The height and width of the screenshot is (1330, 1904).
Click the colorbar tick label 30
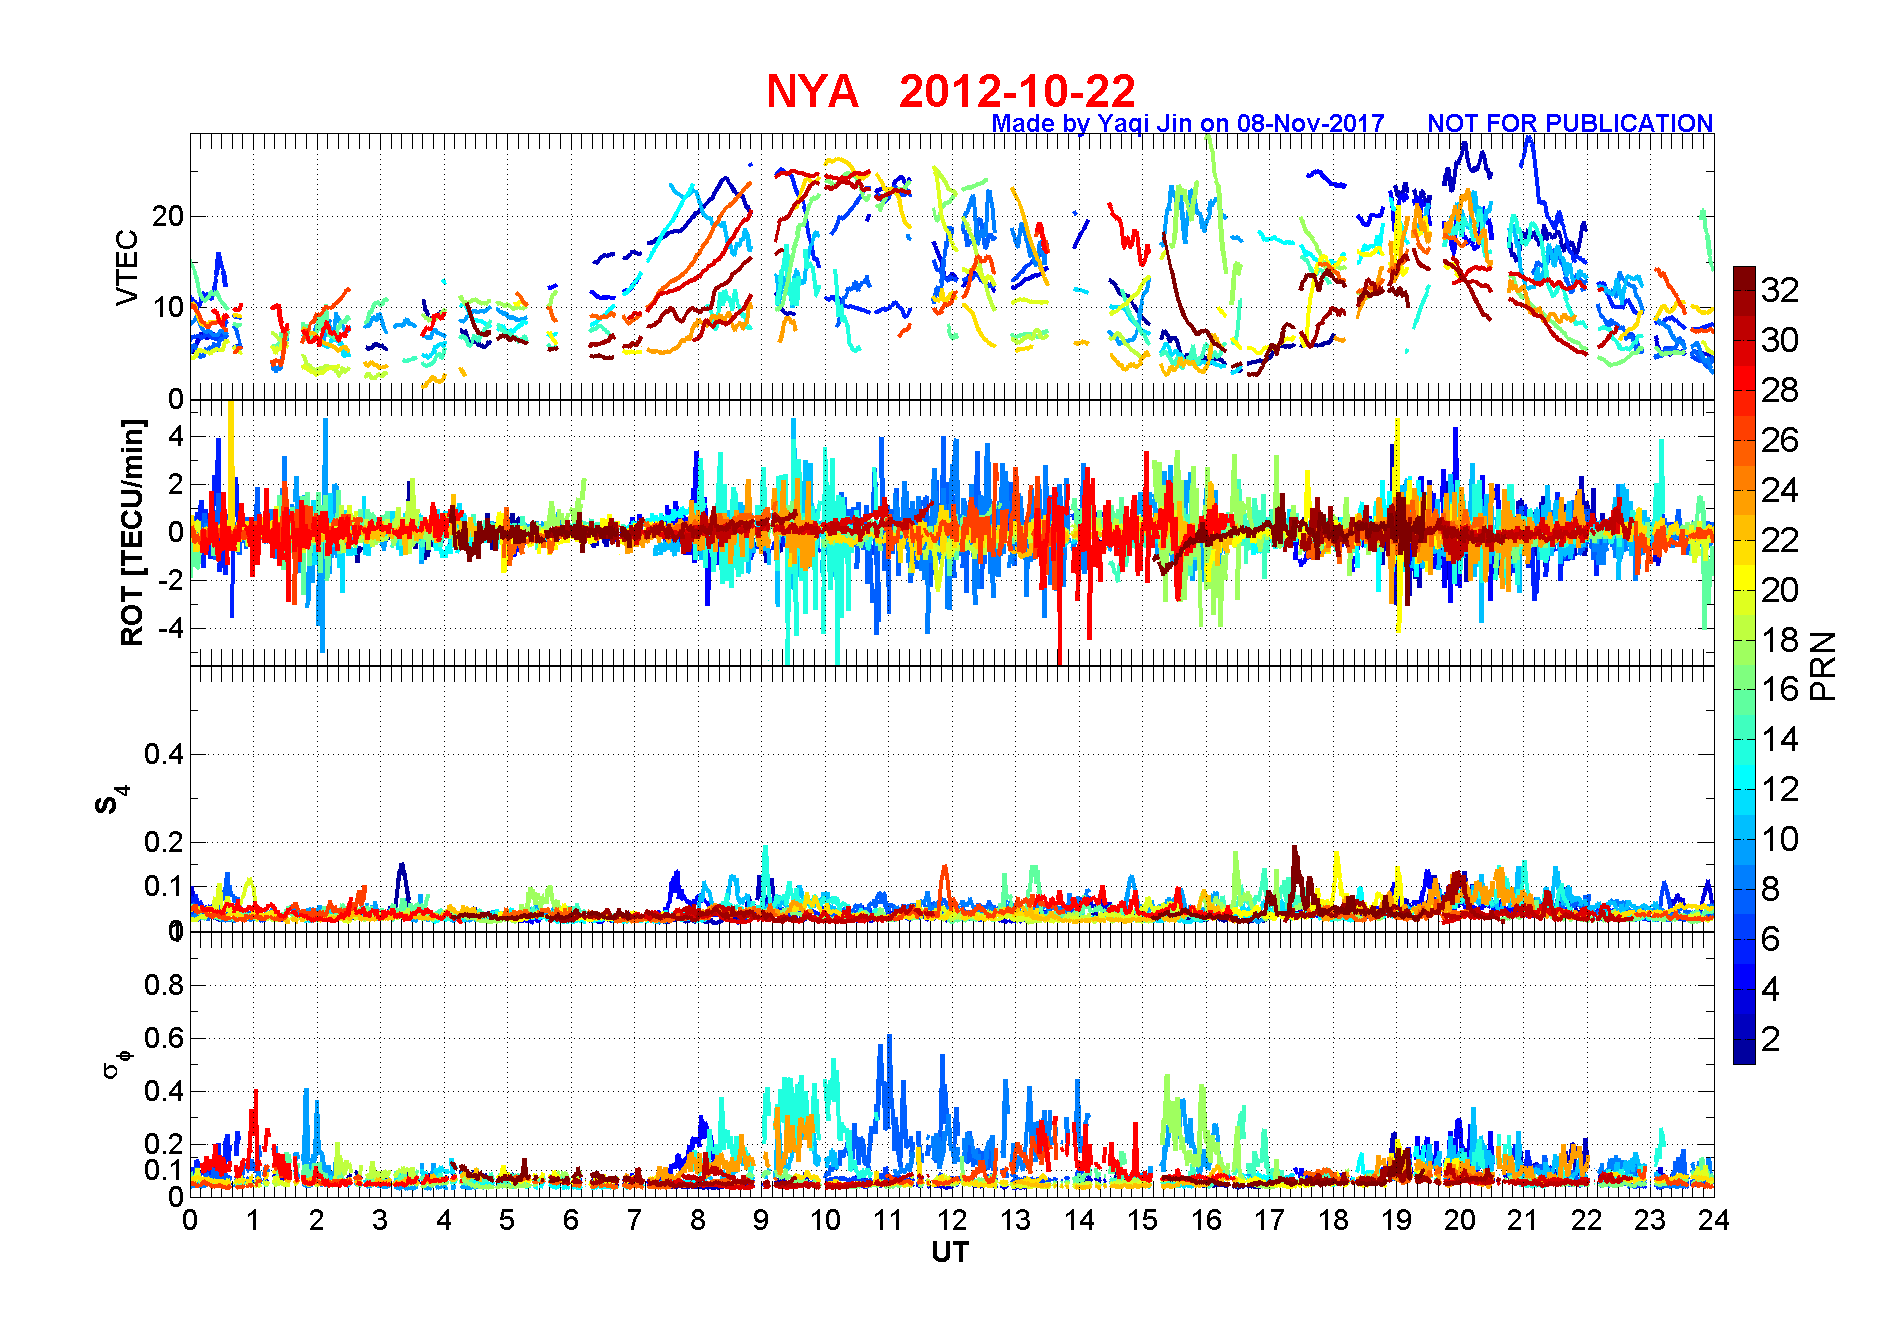click(x=1780, y=340)
